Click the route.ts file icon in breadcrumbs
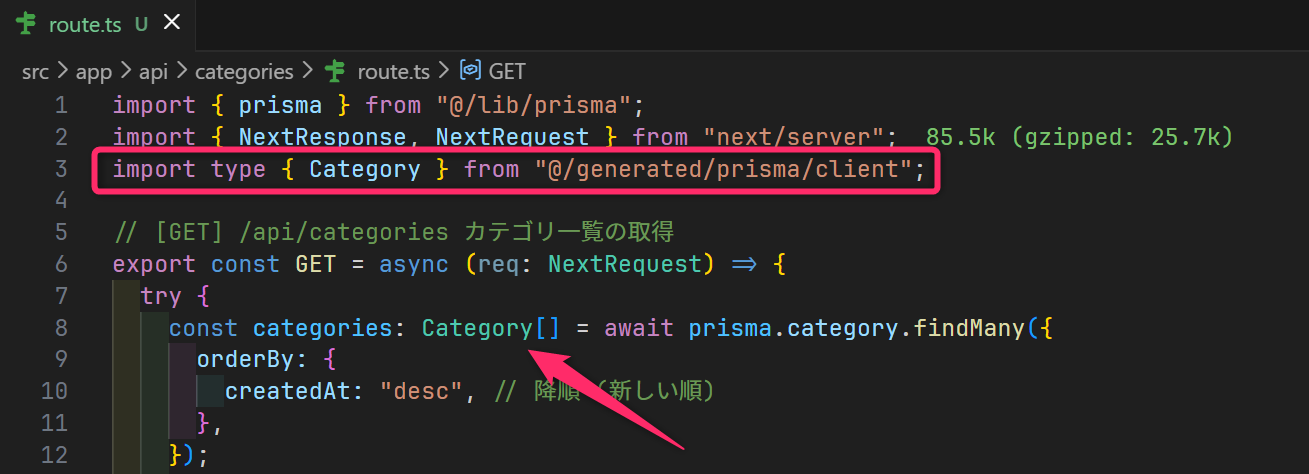1309x474 pixels. click(x=336, y=72)
